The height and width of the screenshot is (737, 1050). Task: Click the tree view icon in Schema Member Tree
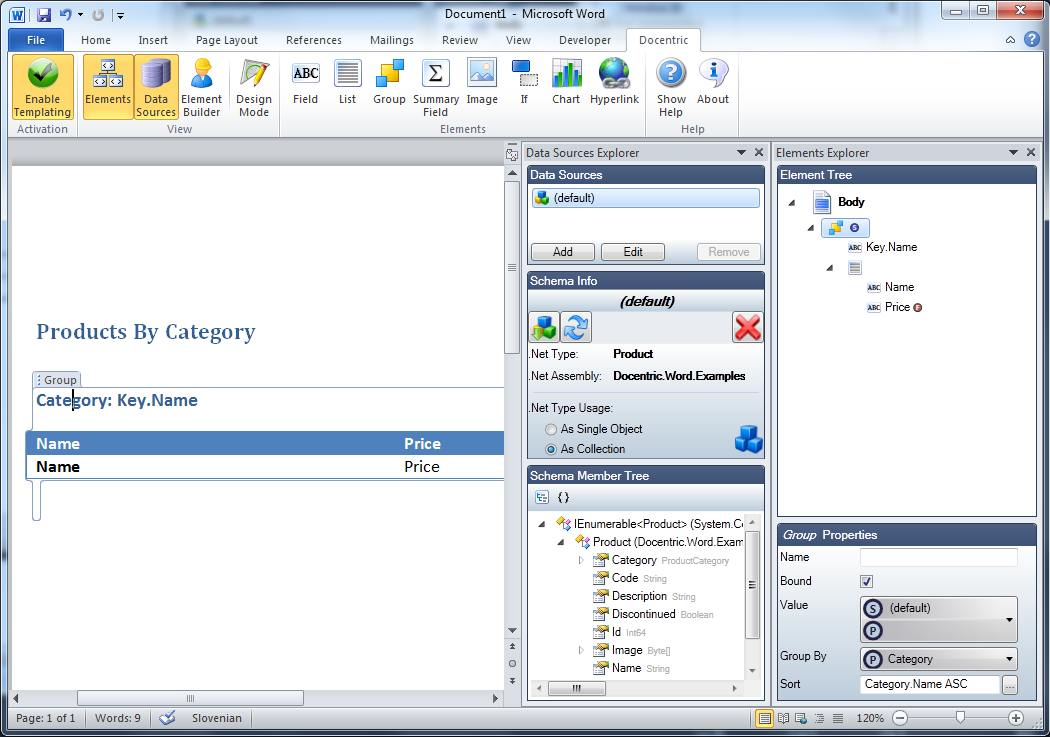(x=542, y=497)
